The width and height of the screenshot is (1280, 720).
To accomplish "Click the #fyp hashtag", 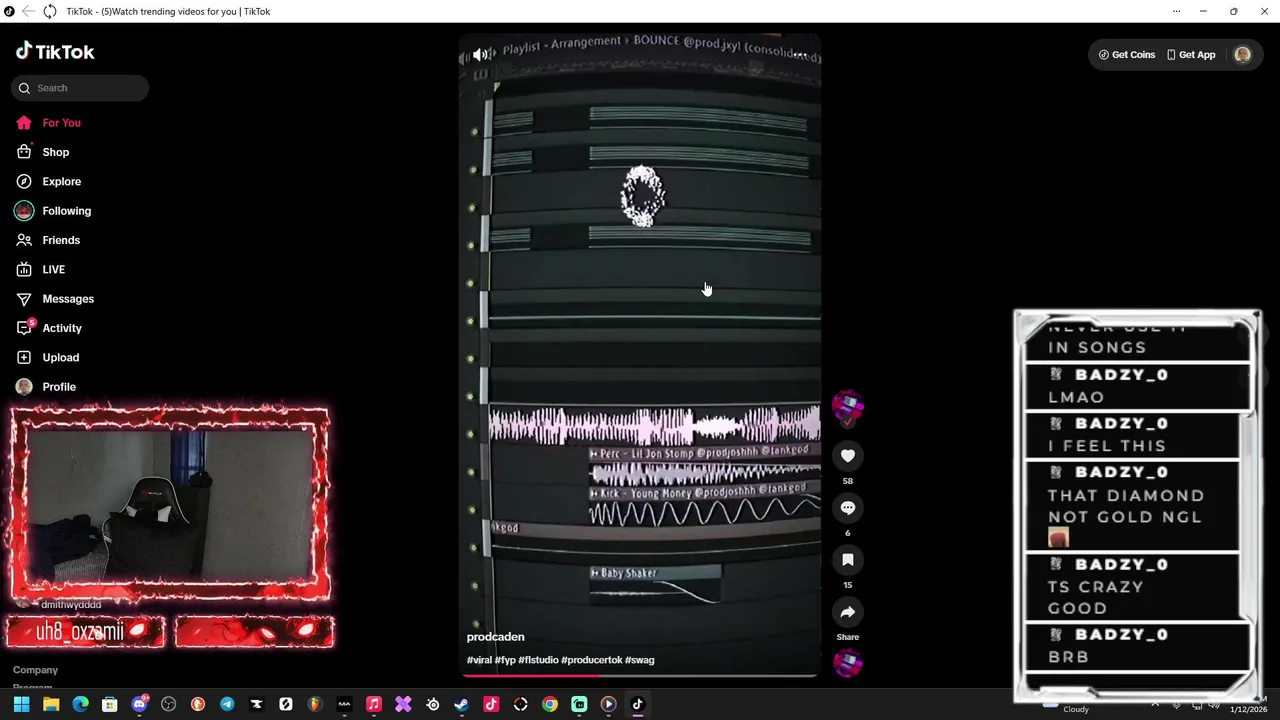I will point(505,660).
